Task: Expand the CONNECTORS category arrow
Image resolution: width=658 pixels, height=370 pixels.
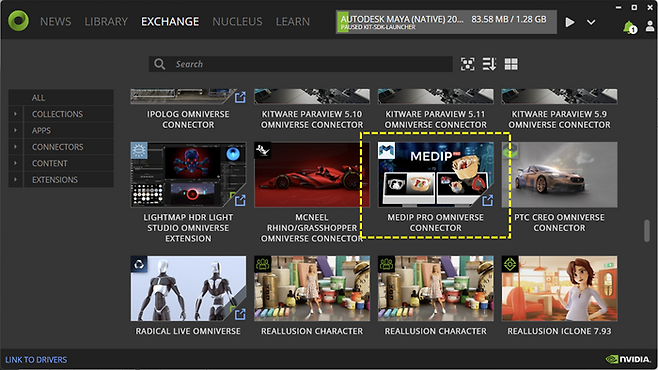Action: tap(16, 147)
